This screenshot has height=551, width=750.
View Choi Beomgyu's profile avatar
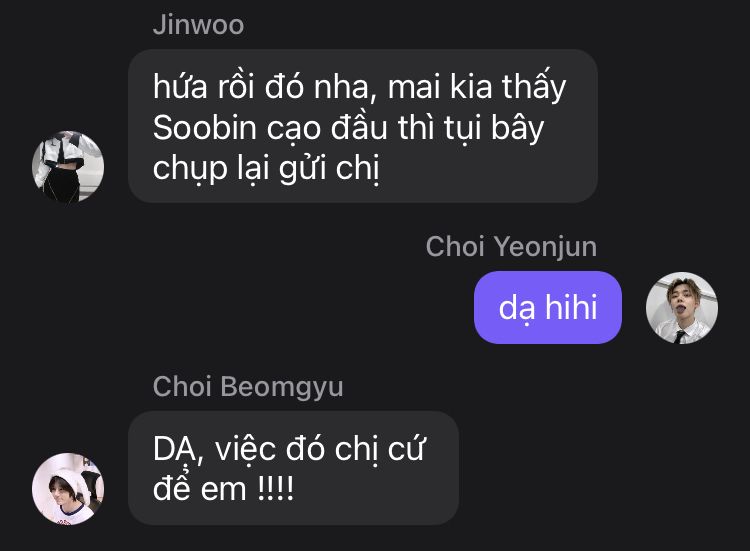click(x=68, y=488)
